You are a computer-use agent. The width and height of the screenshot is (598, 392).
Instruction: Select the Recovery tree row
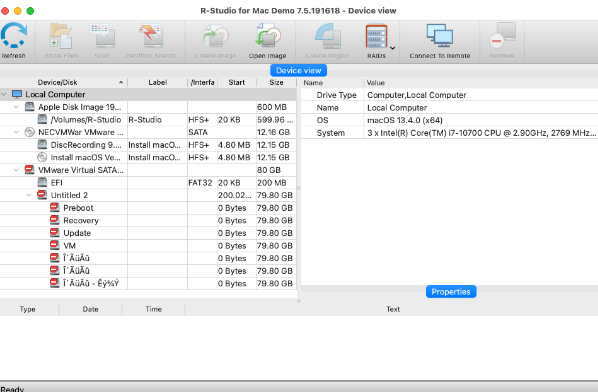[148, 220]
